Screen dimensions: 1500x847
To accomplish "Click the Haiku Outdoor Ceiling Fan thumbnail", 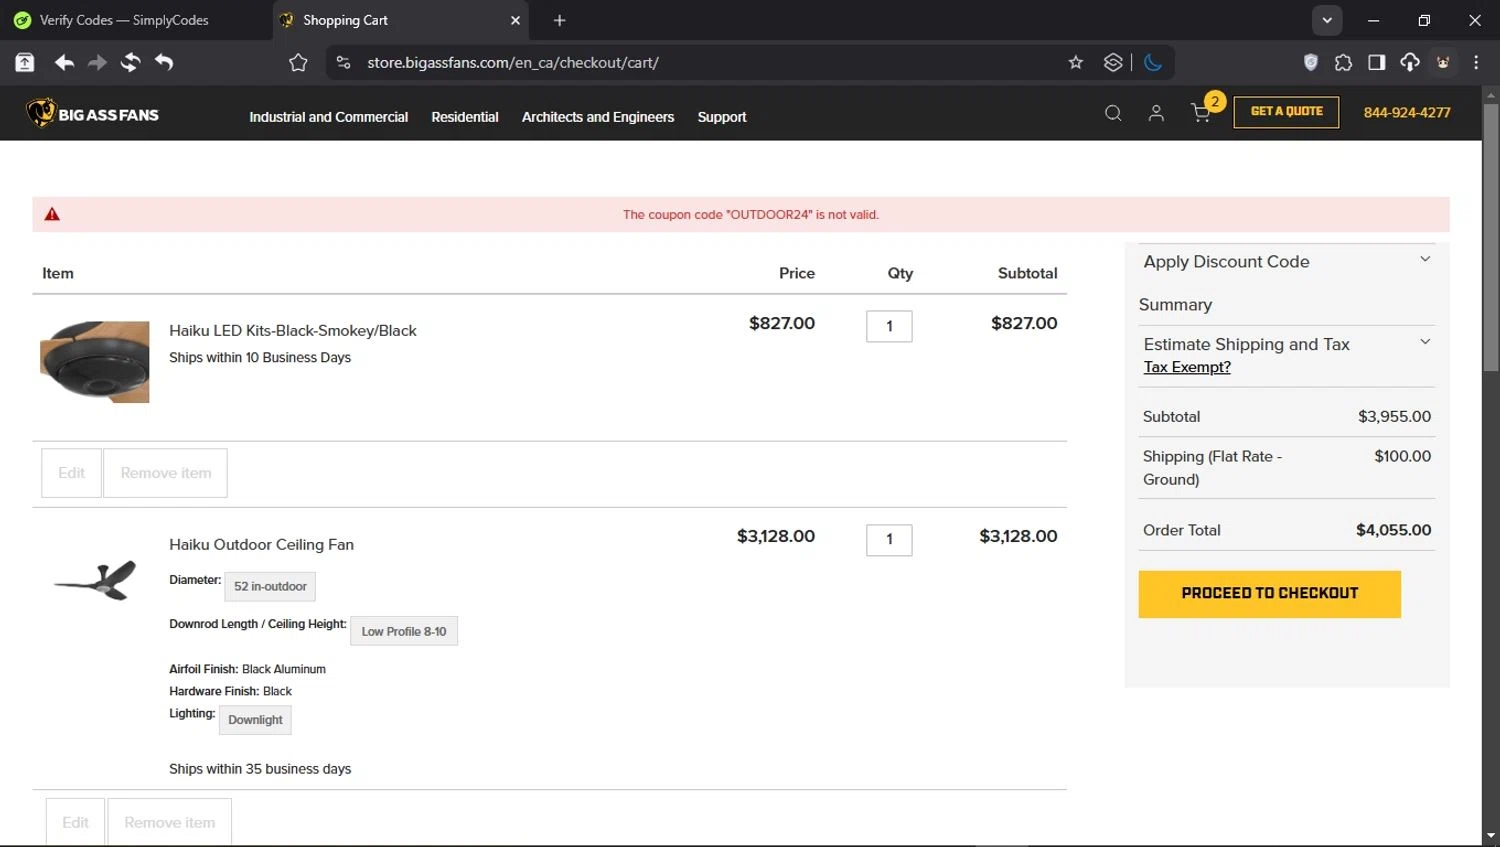I will pyautogui.click(x=94, y=581).
